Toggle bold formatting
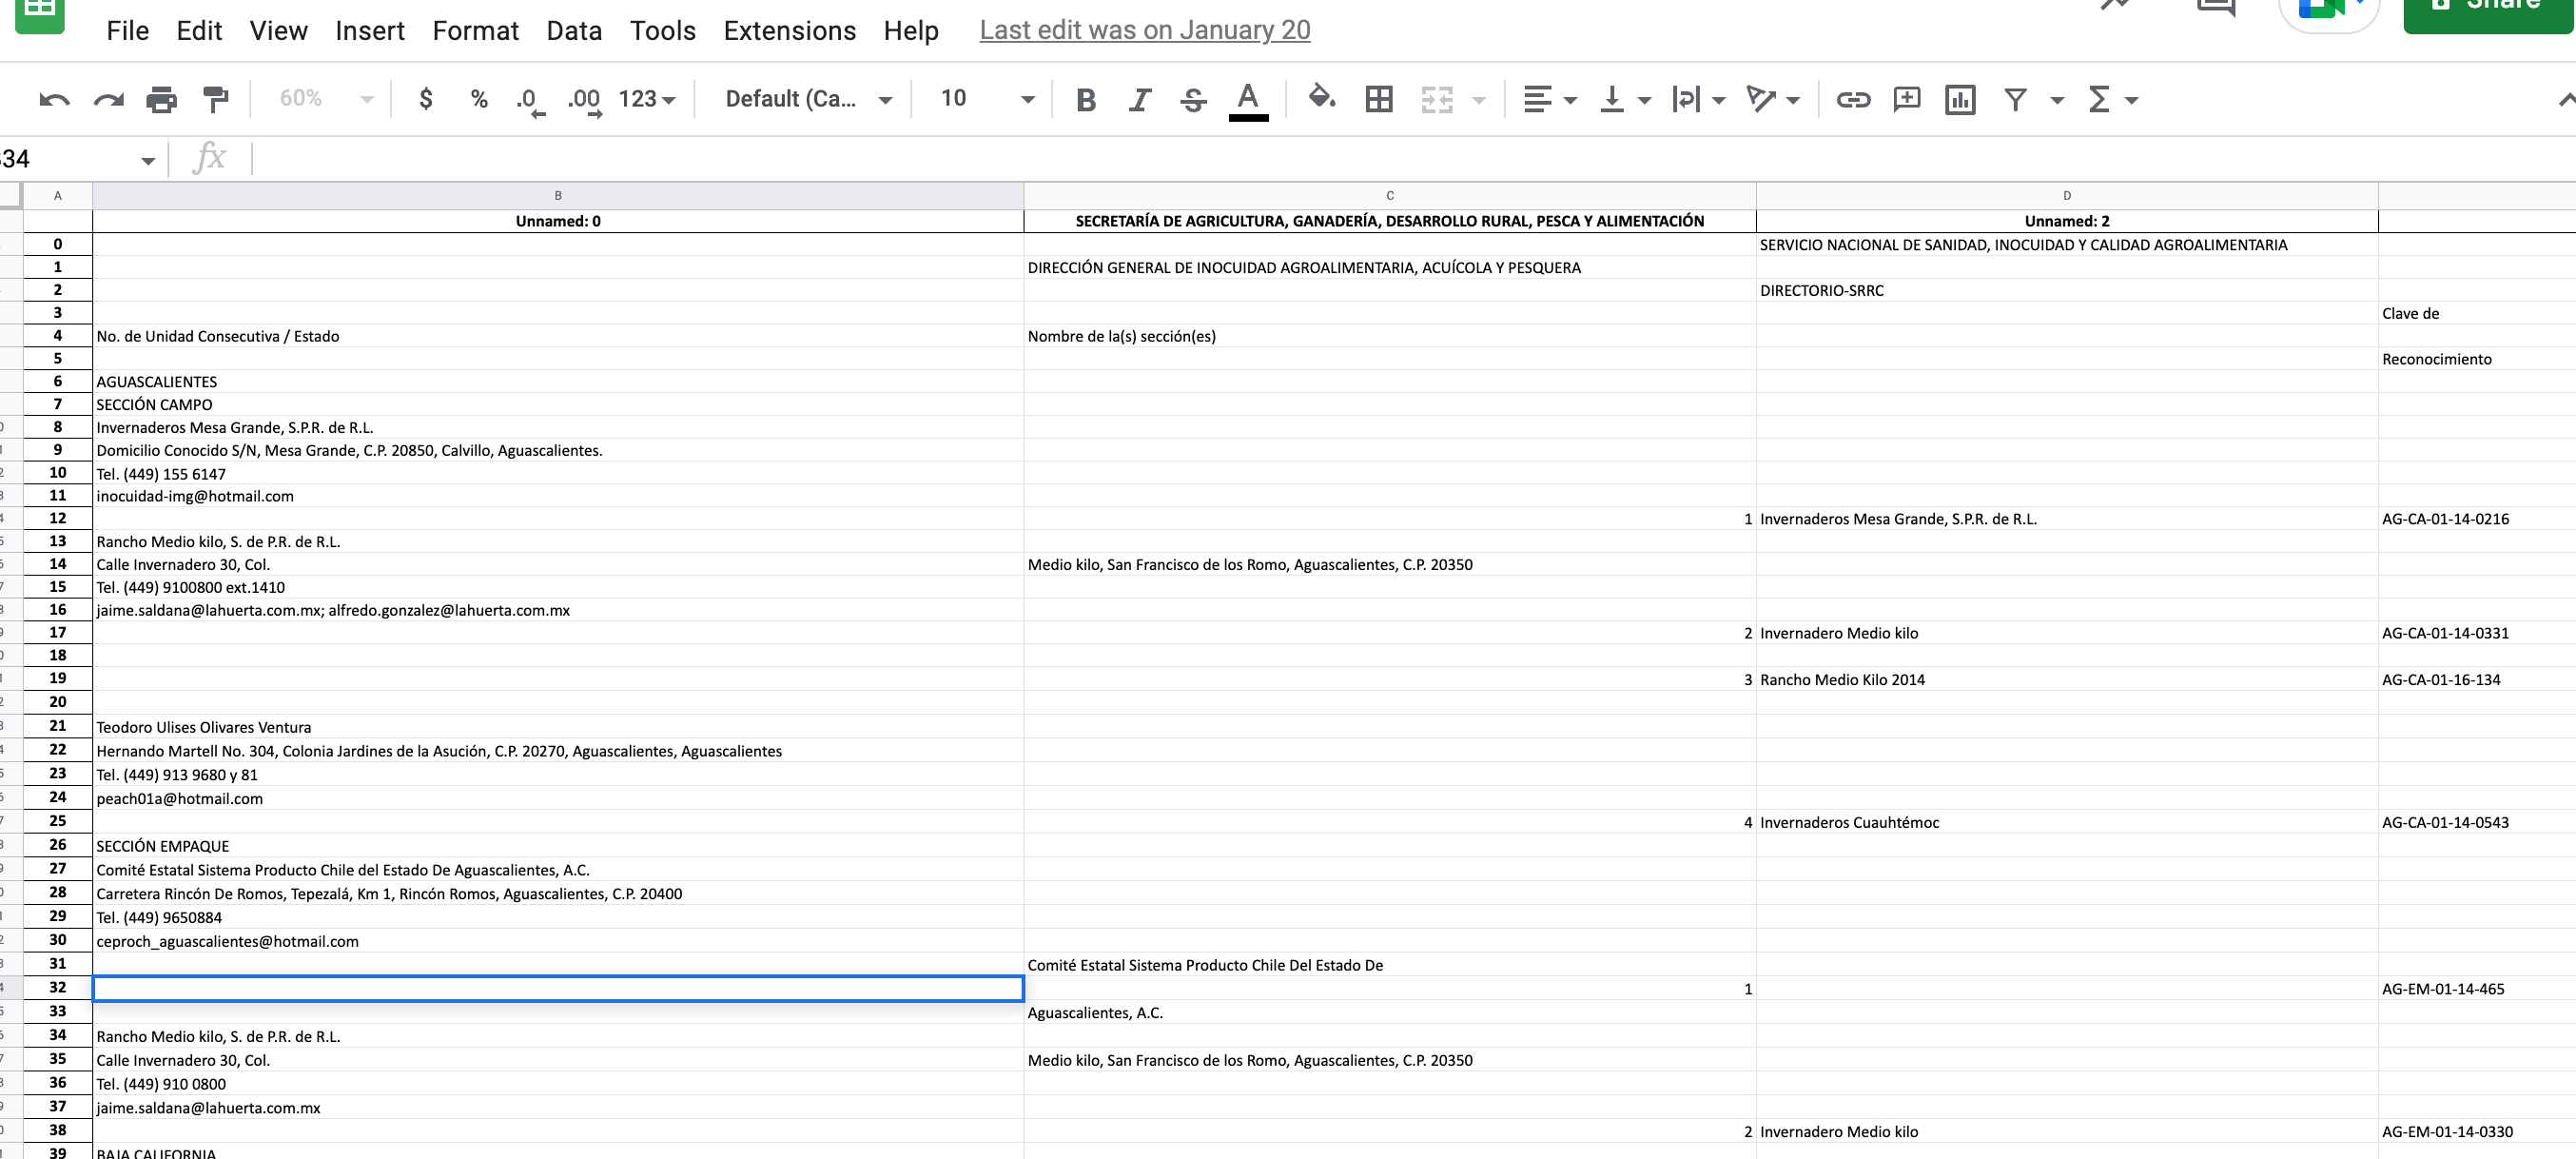Screen dimensions: 2576x1159 click(x=1085, y=99)
